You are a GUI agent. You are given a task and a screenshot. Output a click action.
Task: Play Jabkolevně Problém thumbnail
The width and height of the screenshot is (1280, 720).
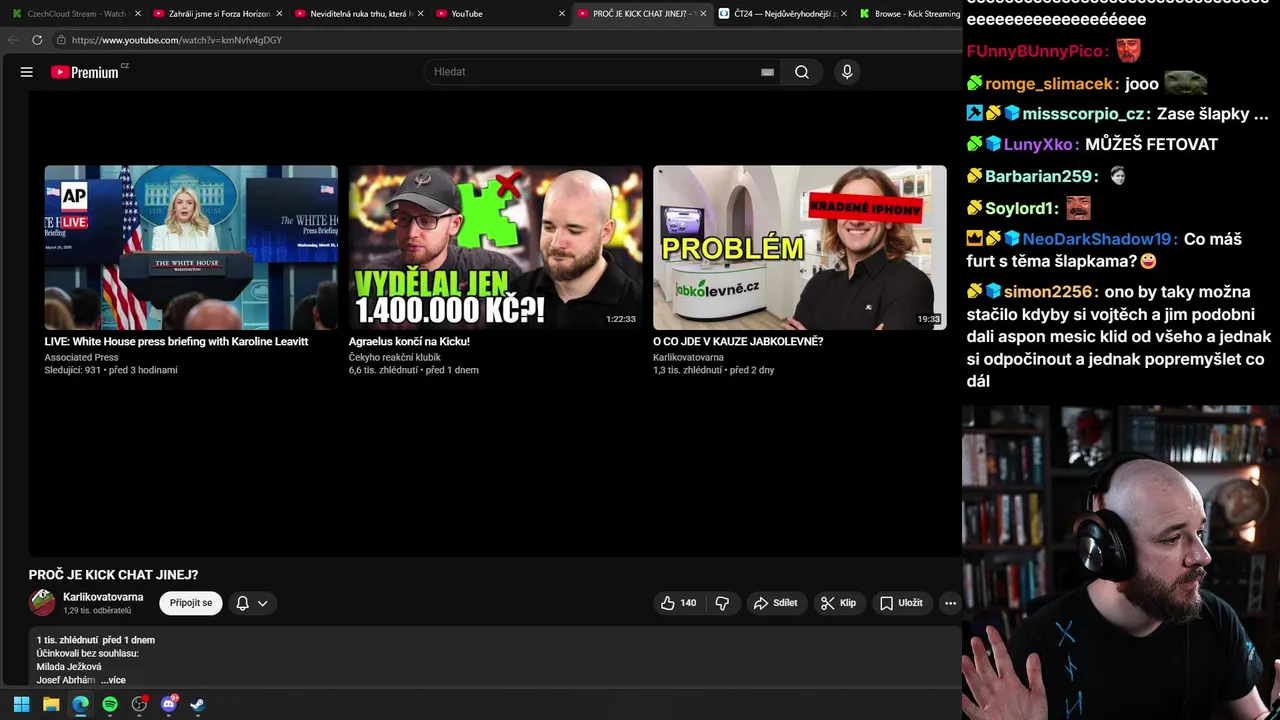(x=800, y=248)
